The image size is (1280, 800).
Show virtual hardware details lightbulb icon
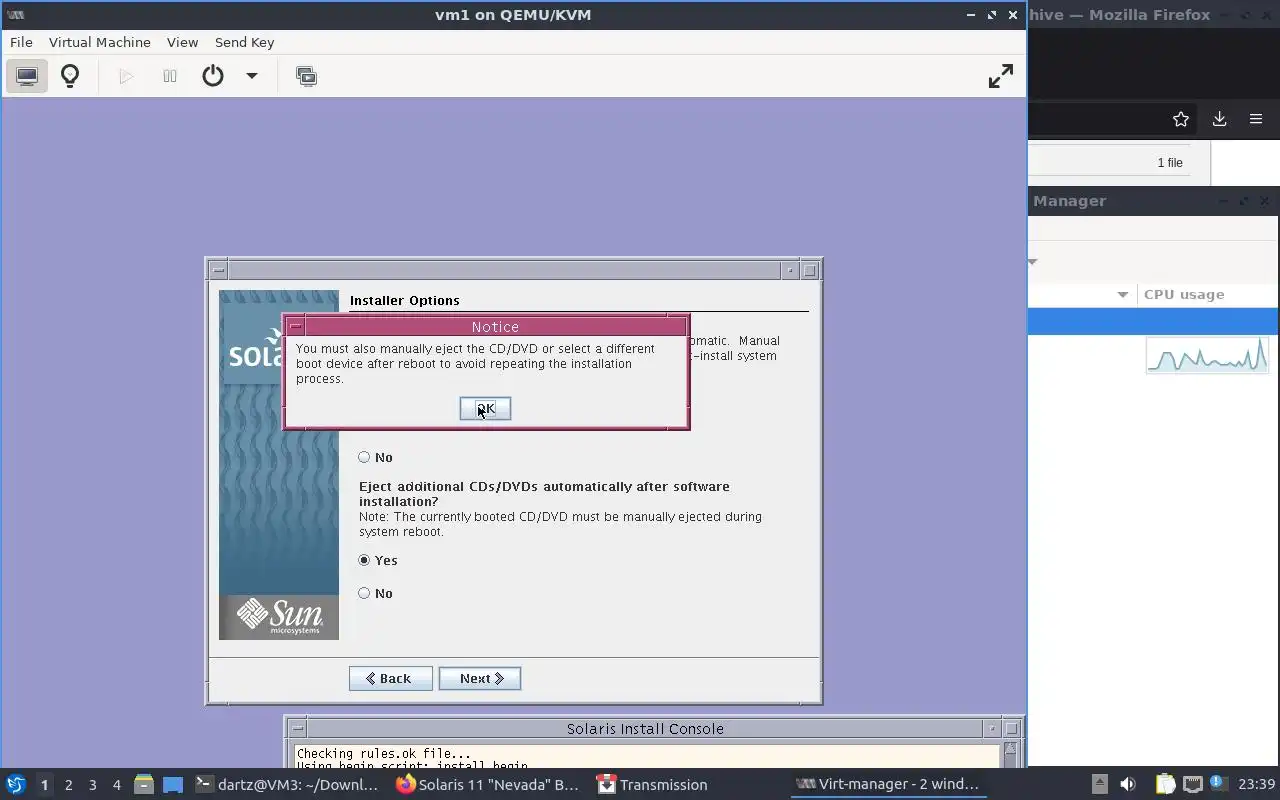pyautogui.click(x=70, y=76)
